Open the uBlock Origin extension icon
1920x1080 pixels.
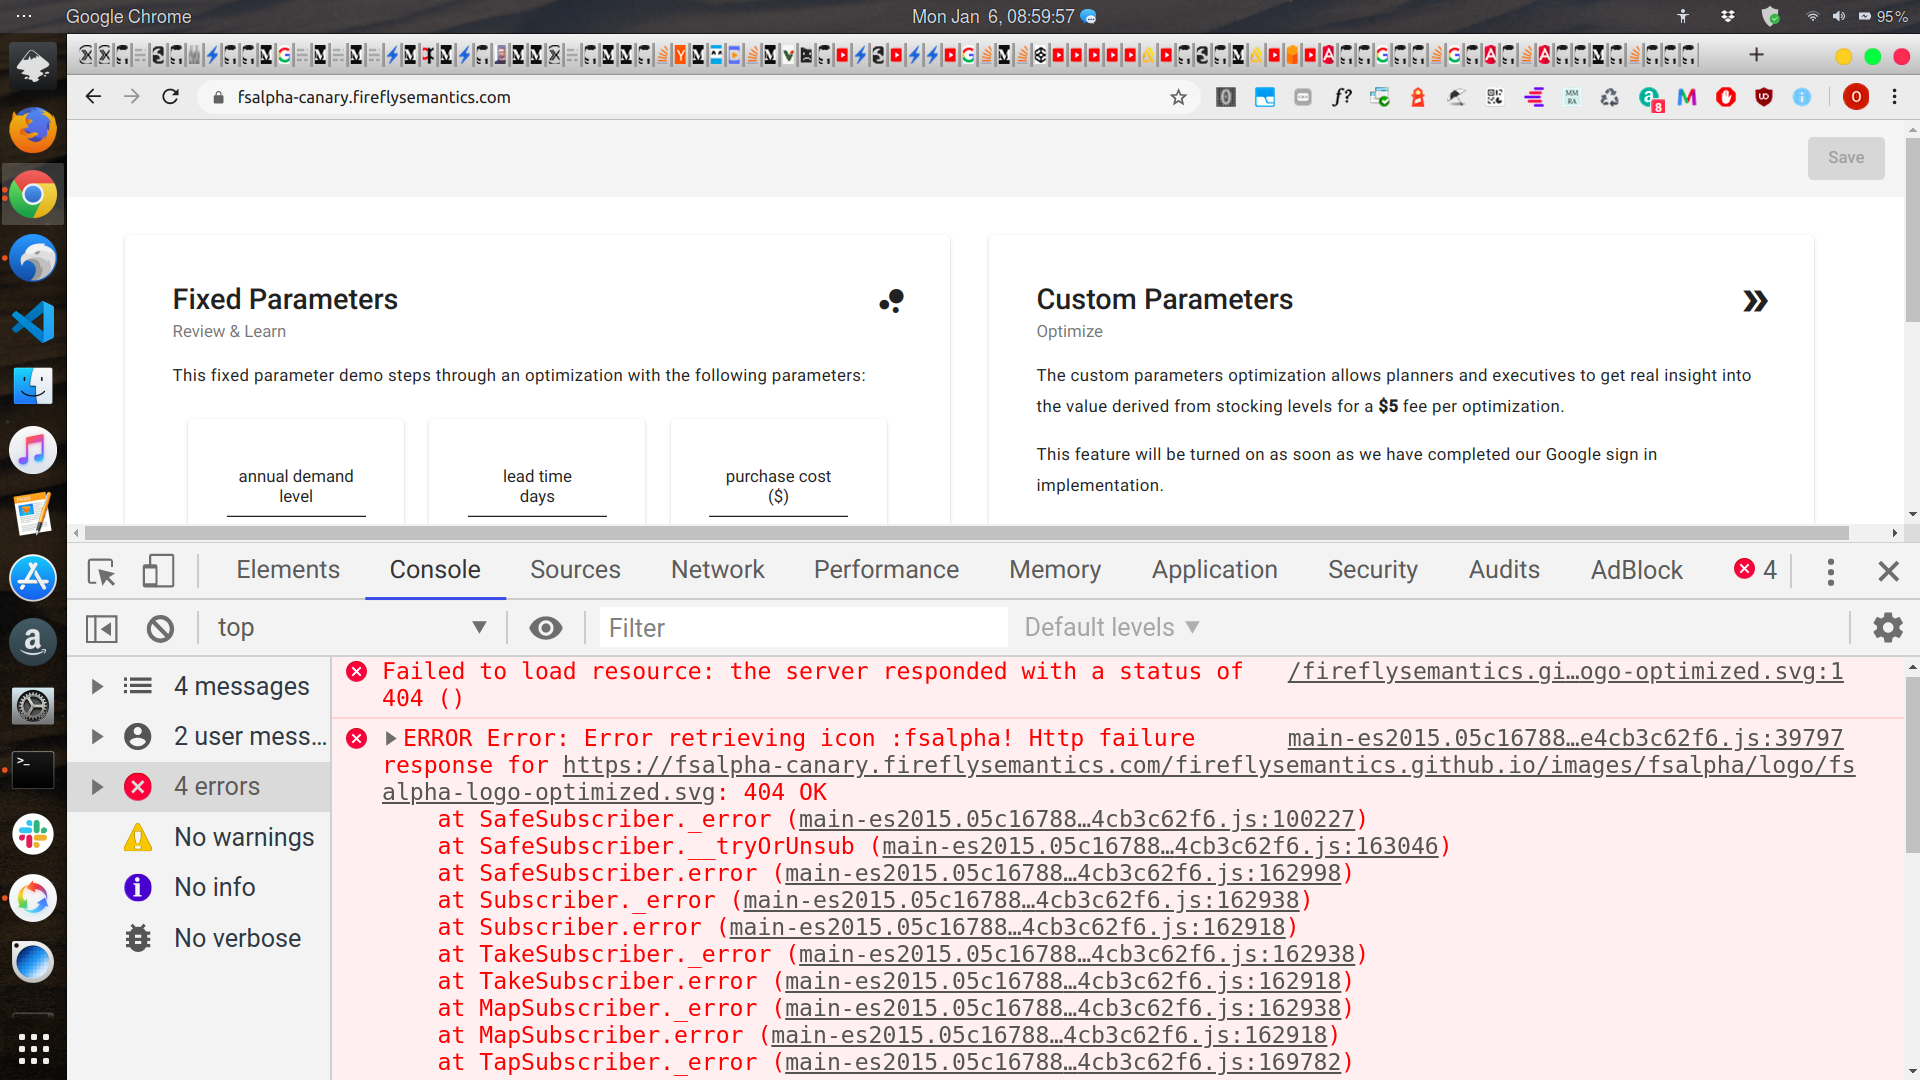click(1764, 97)
